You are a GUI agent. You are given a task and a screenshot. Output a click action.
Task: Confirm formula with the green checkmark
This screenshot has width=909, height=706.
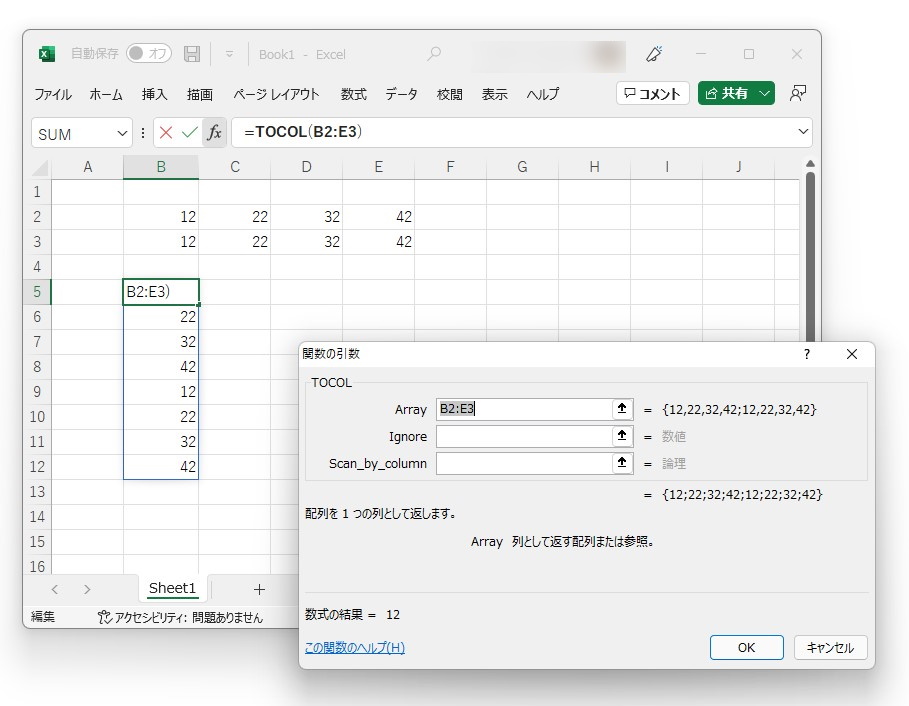190,133
